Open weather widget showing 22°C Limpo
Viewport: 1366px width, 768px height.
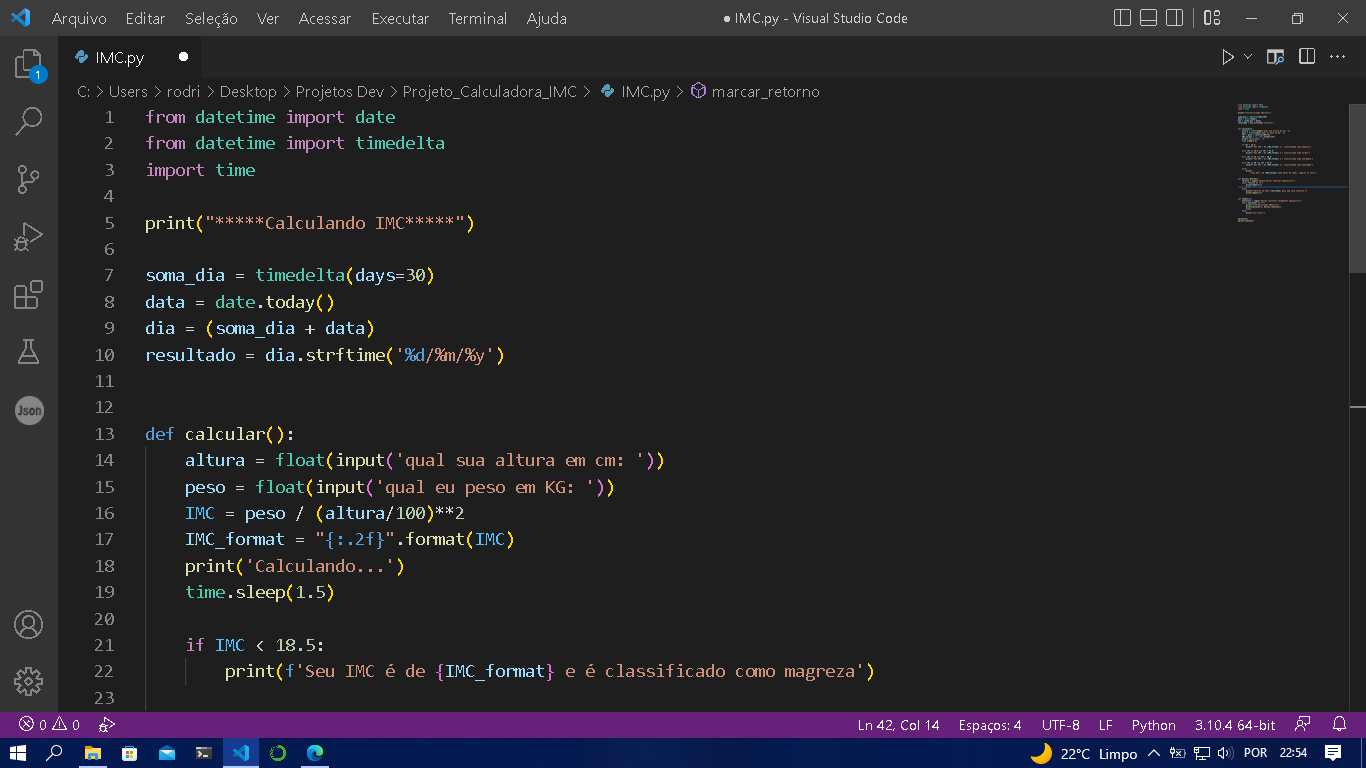(1084, 753)
